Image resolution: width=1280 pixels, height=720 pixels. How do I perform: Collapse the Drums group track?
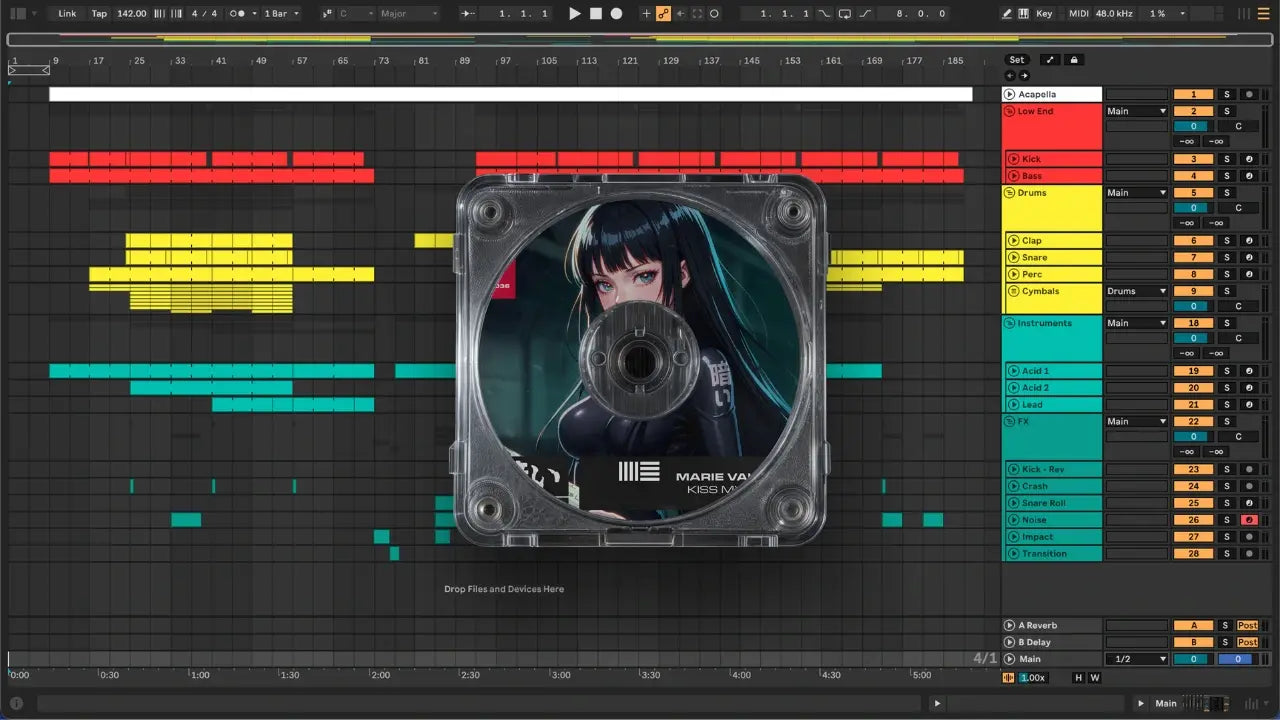(x=1009, y=193)
